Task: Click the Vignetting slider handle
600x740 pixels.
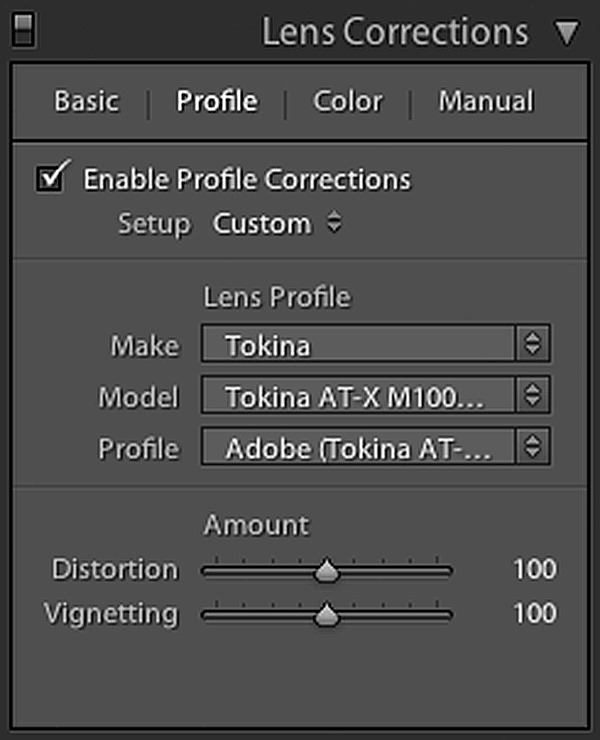Action: point(327,616)
